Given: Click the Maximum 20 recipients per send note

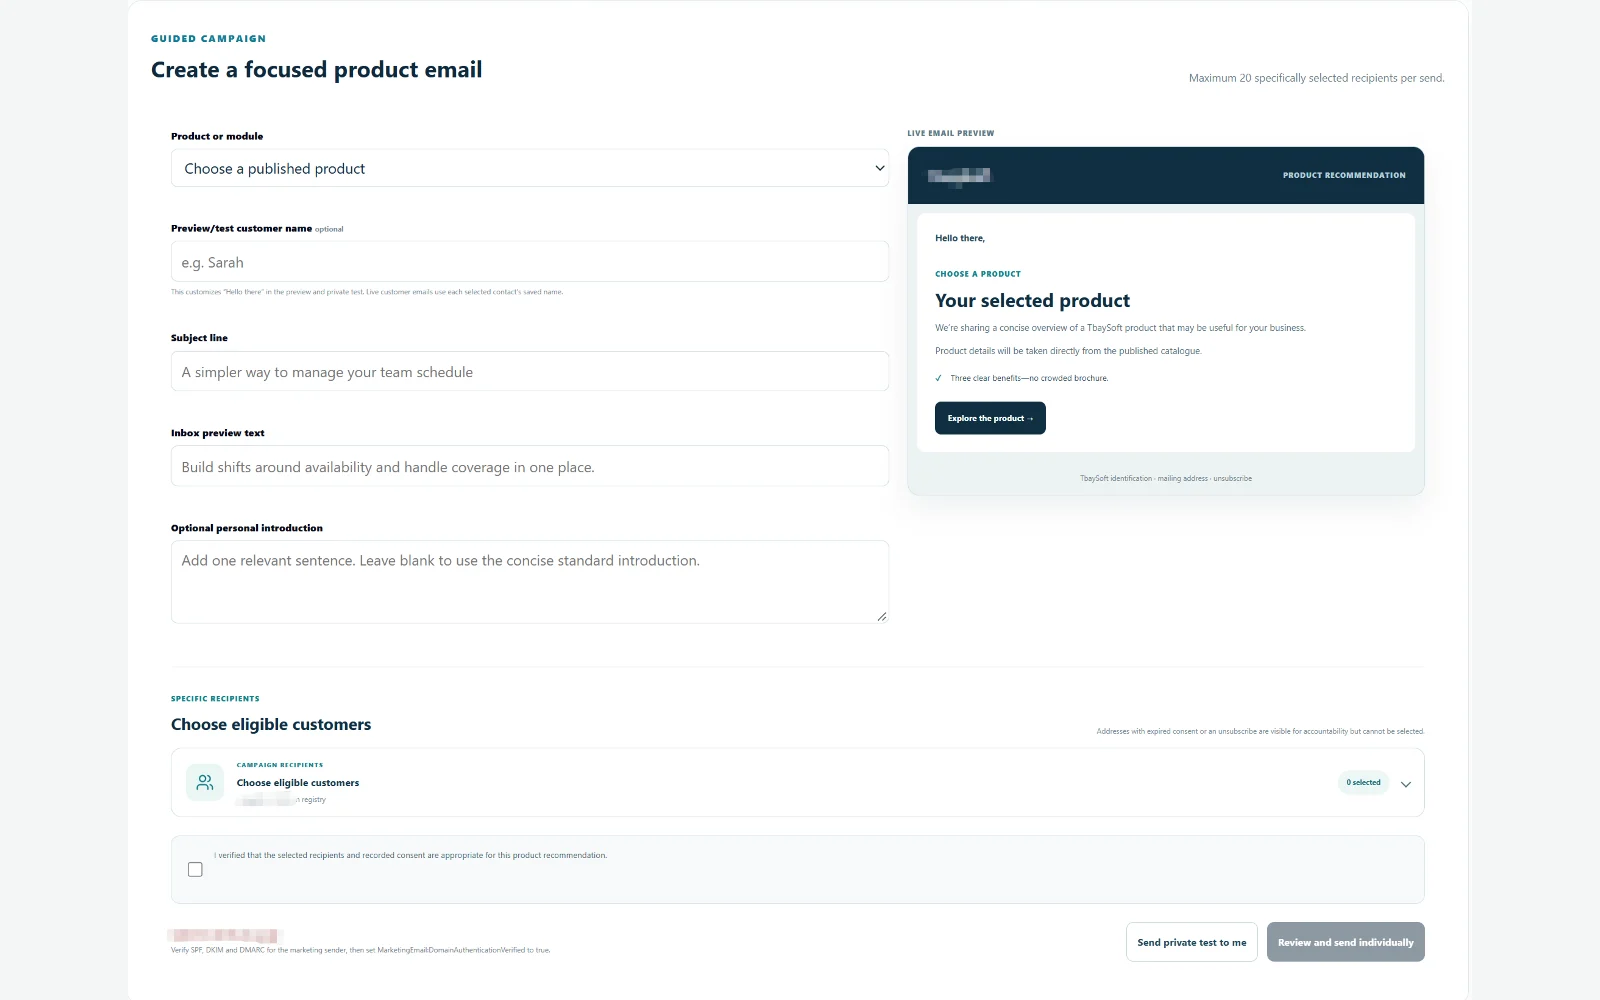Looking at the screenshot, I should (x=1316, y=78).
